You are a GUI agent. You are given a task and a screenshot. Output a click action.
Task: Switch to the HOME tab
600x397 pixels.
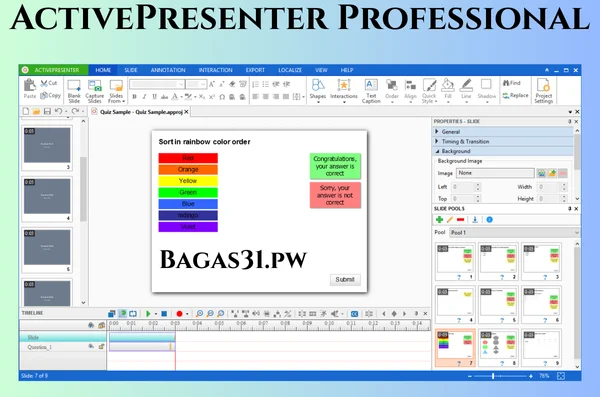103,70
